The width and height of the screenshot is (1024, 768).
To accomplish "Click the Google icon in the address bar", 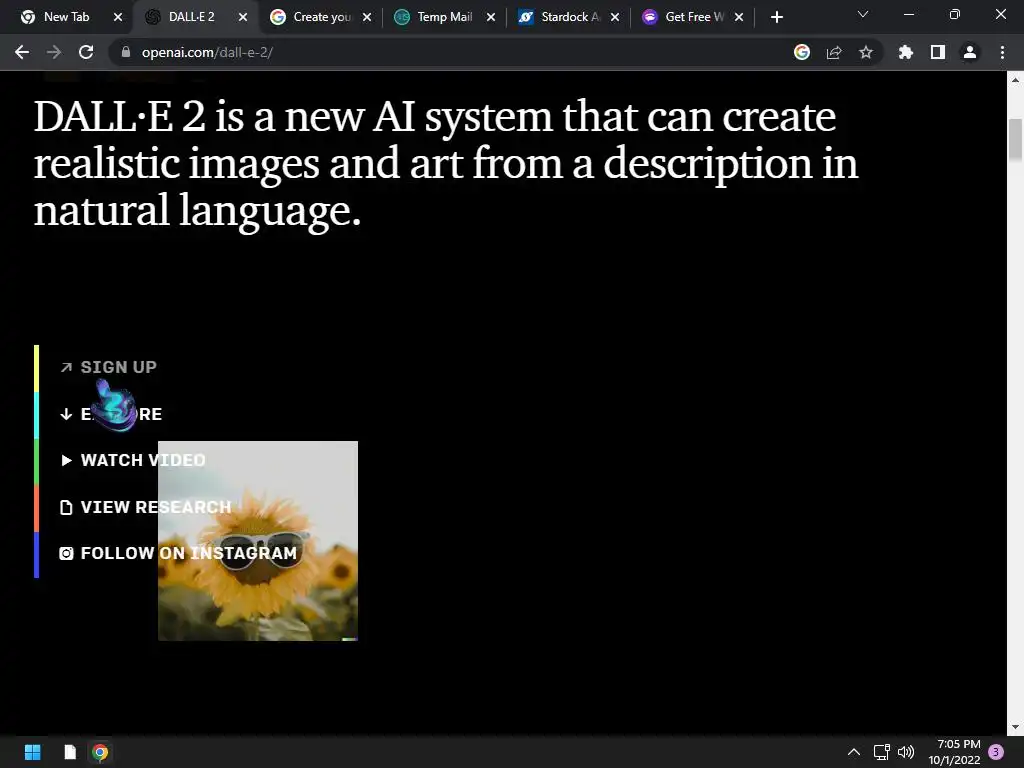I will (x=802, y=52).
